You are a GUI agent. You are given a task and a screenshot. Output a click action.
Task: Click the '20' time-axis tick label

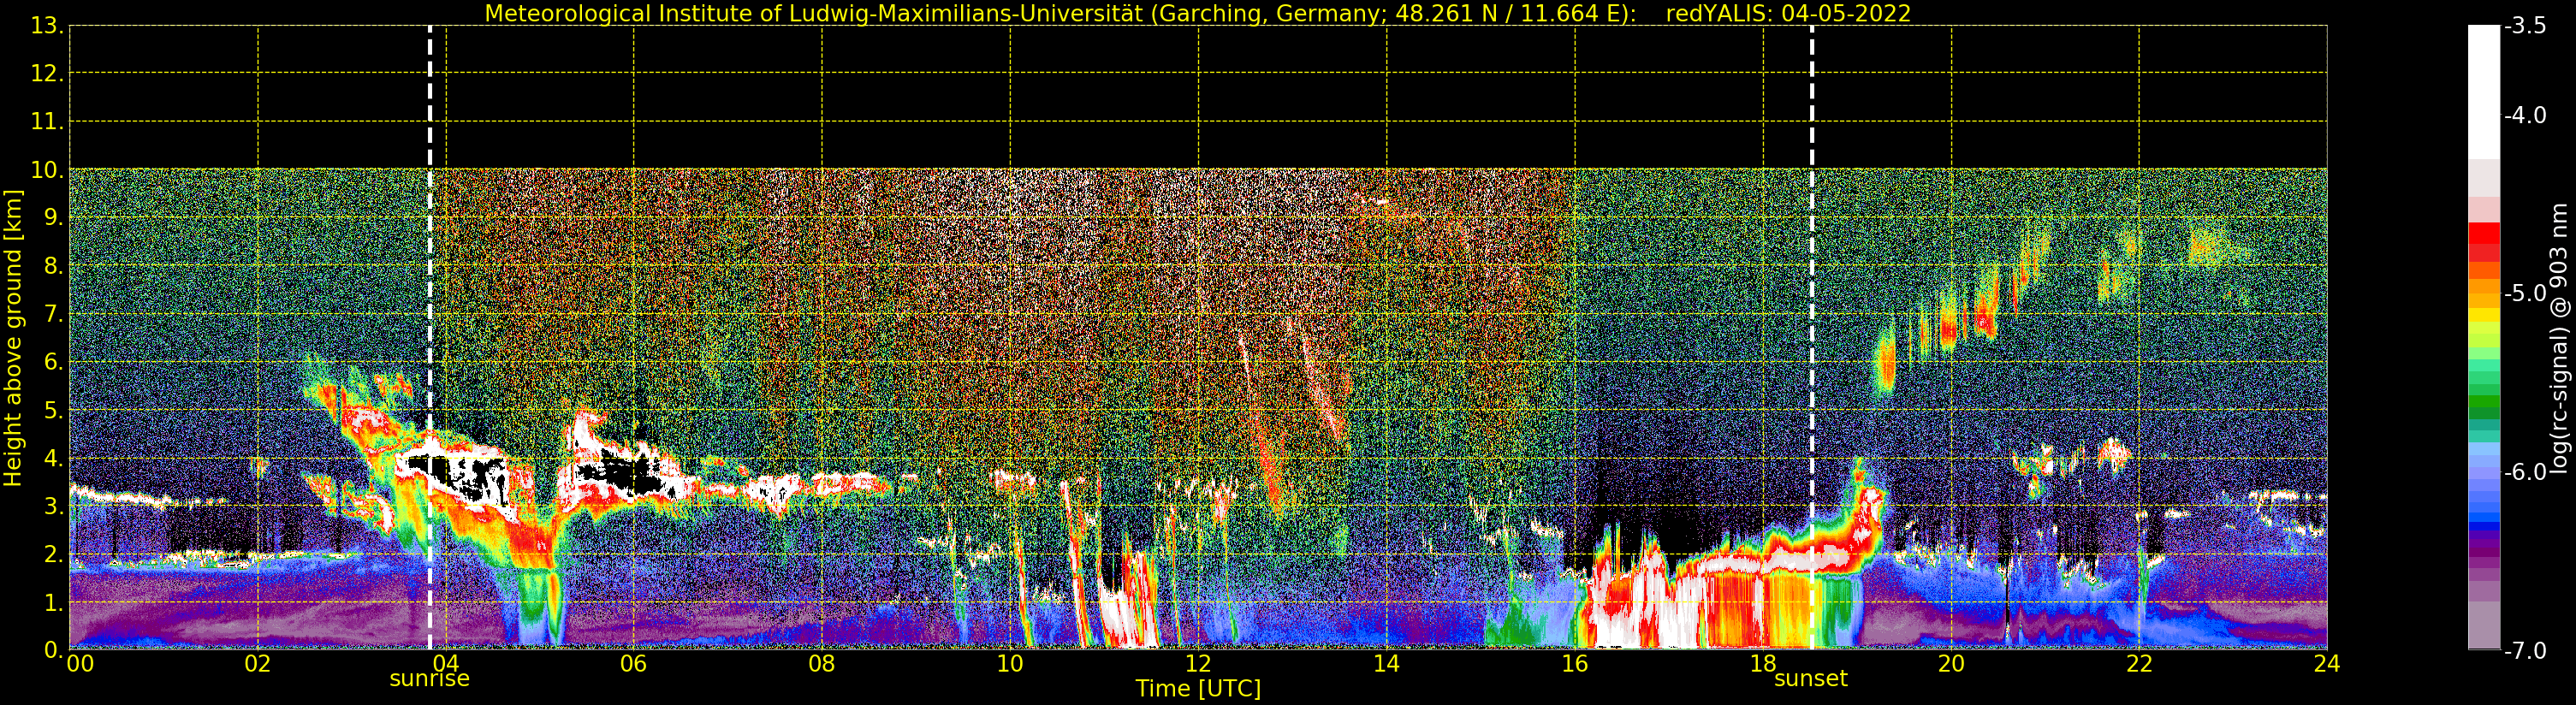pos(1951,664)
